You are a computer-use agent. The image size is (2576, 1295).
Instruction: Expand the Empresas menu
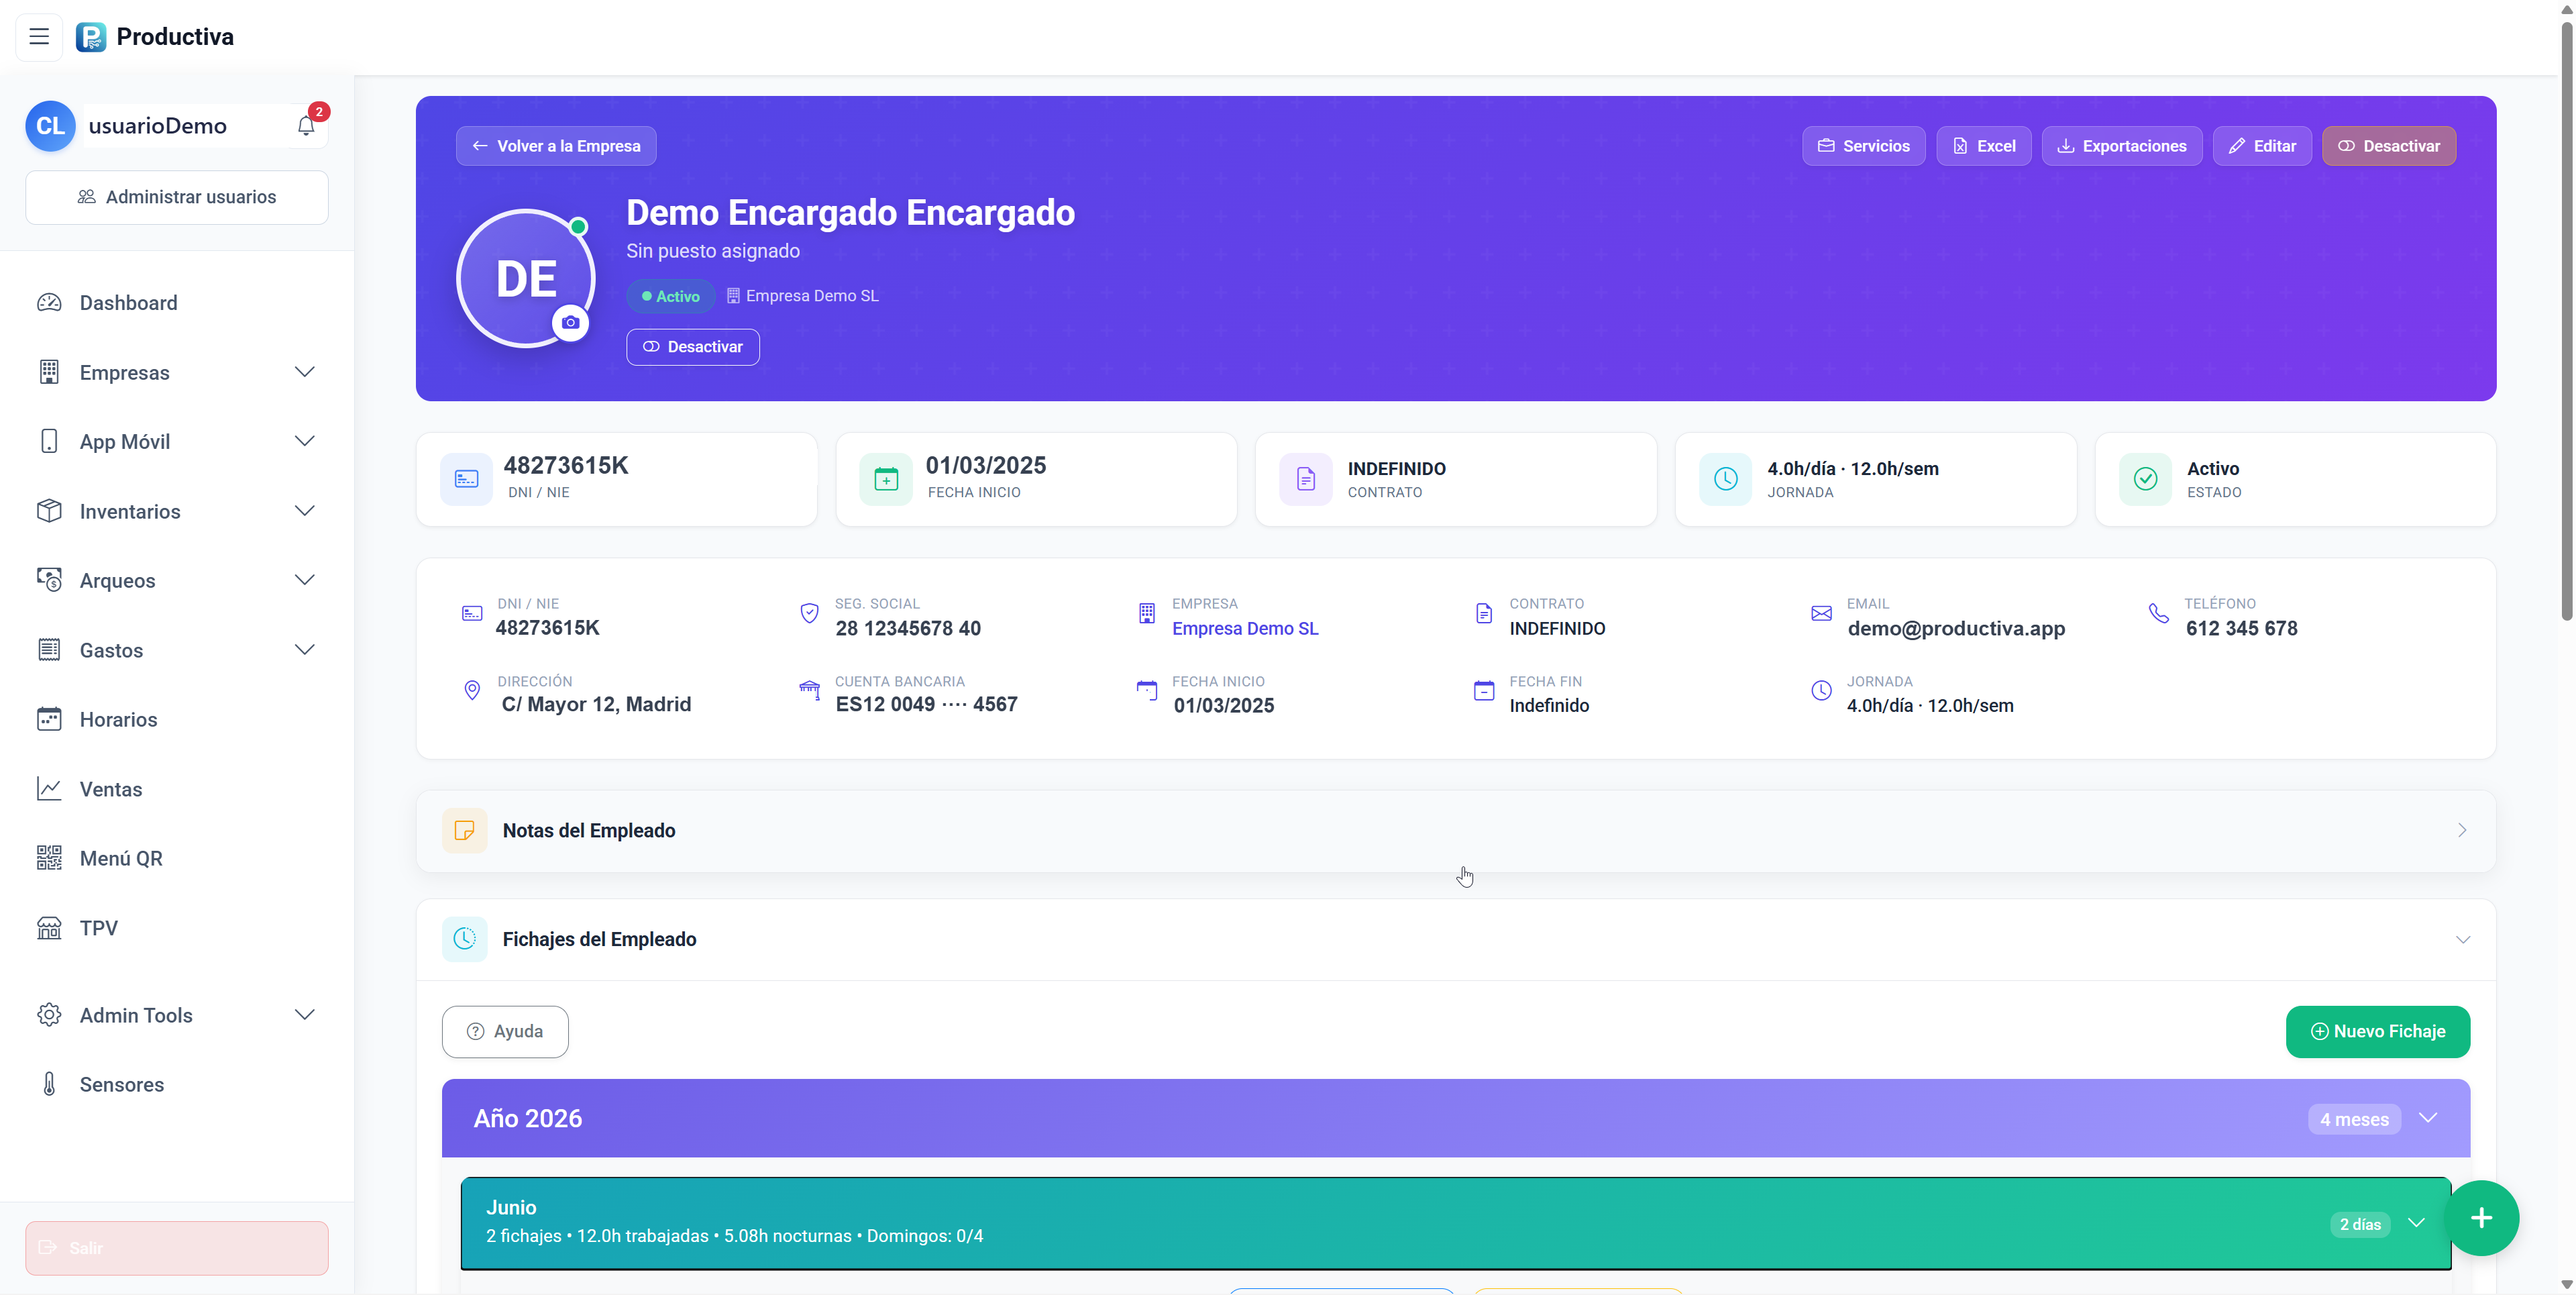pos(177,372)
